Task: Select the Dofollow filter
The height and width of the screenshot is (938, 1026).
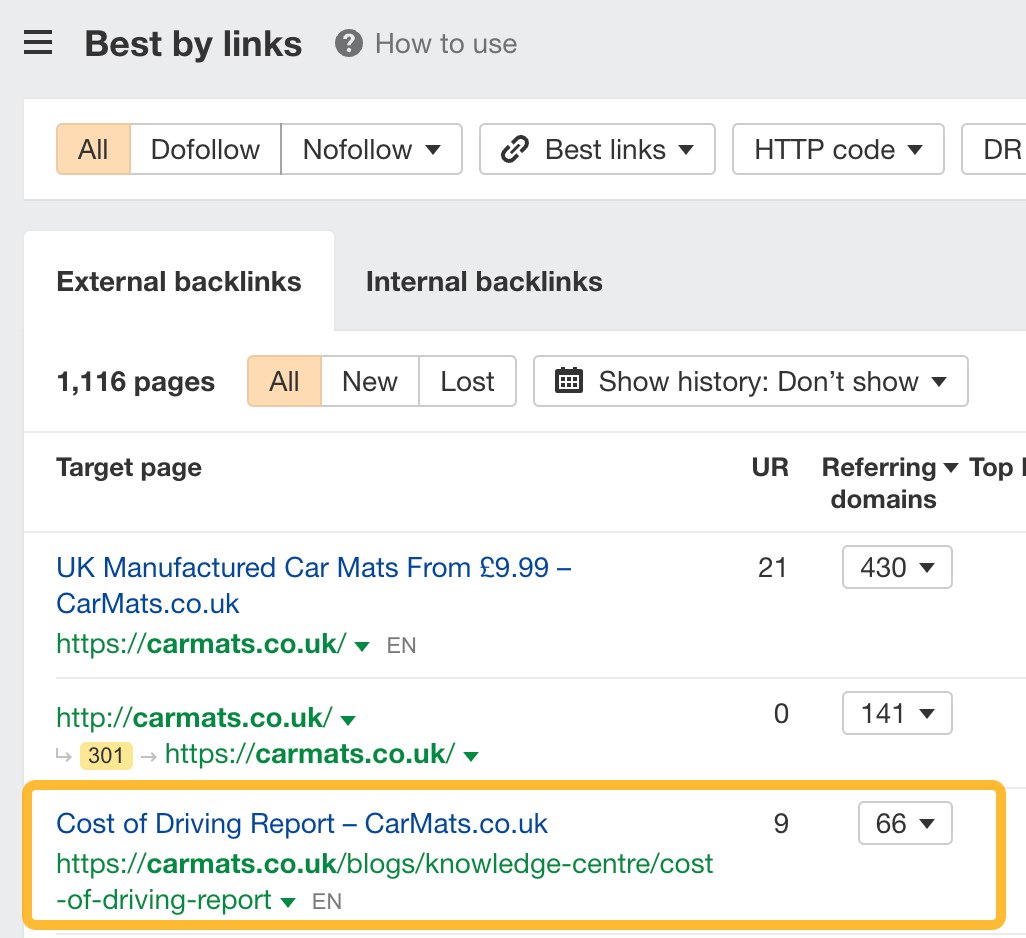Action: [x=204, y=149]
